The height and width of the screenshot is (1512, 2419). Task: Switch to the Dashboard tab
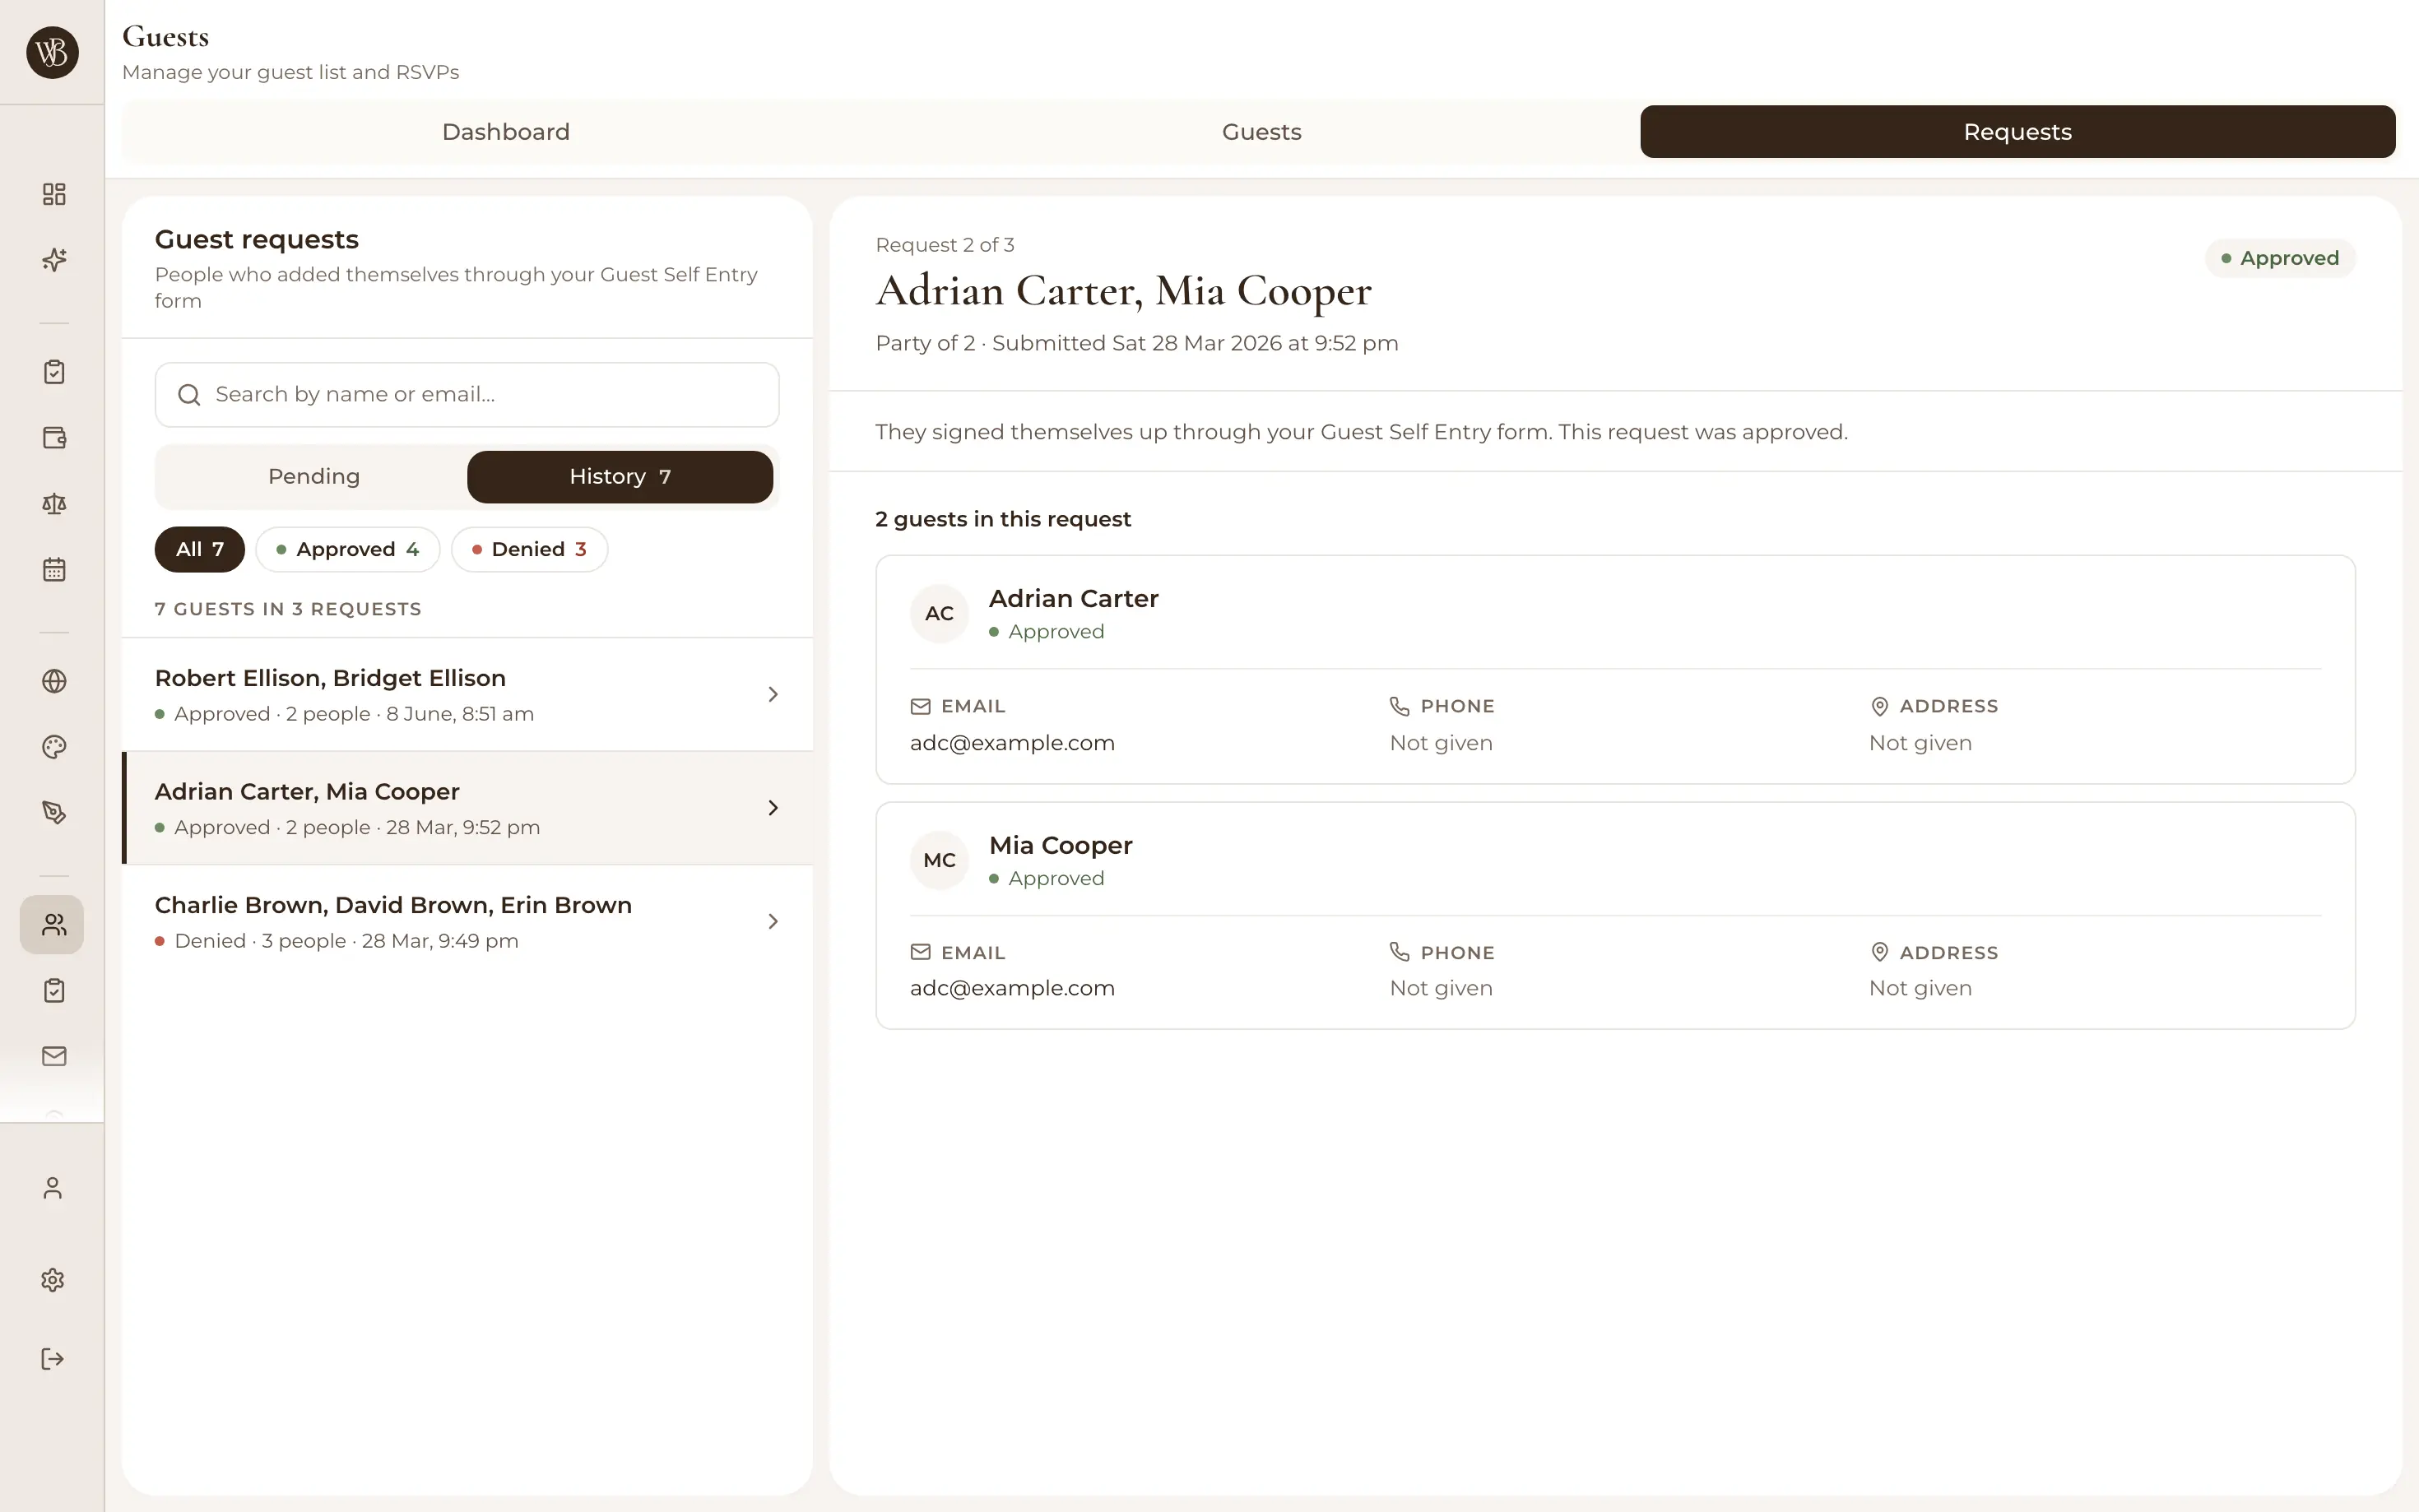pyautogui.click(x=506, y=132)
